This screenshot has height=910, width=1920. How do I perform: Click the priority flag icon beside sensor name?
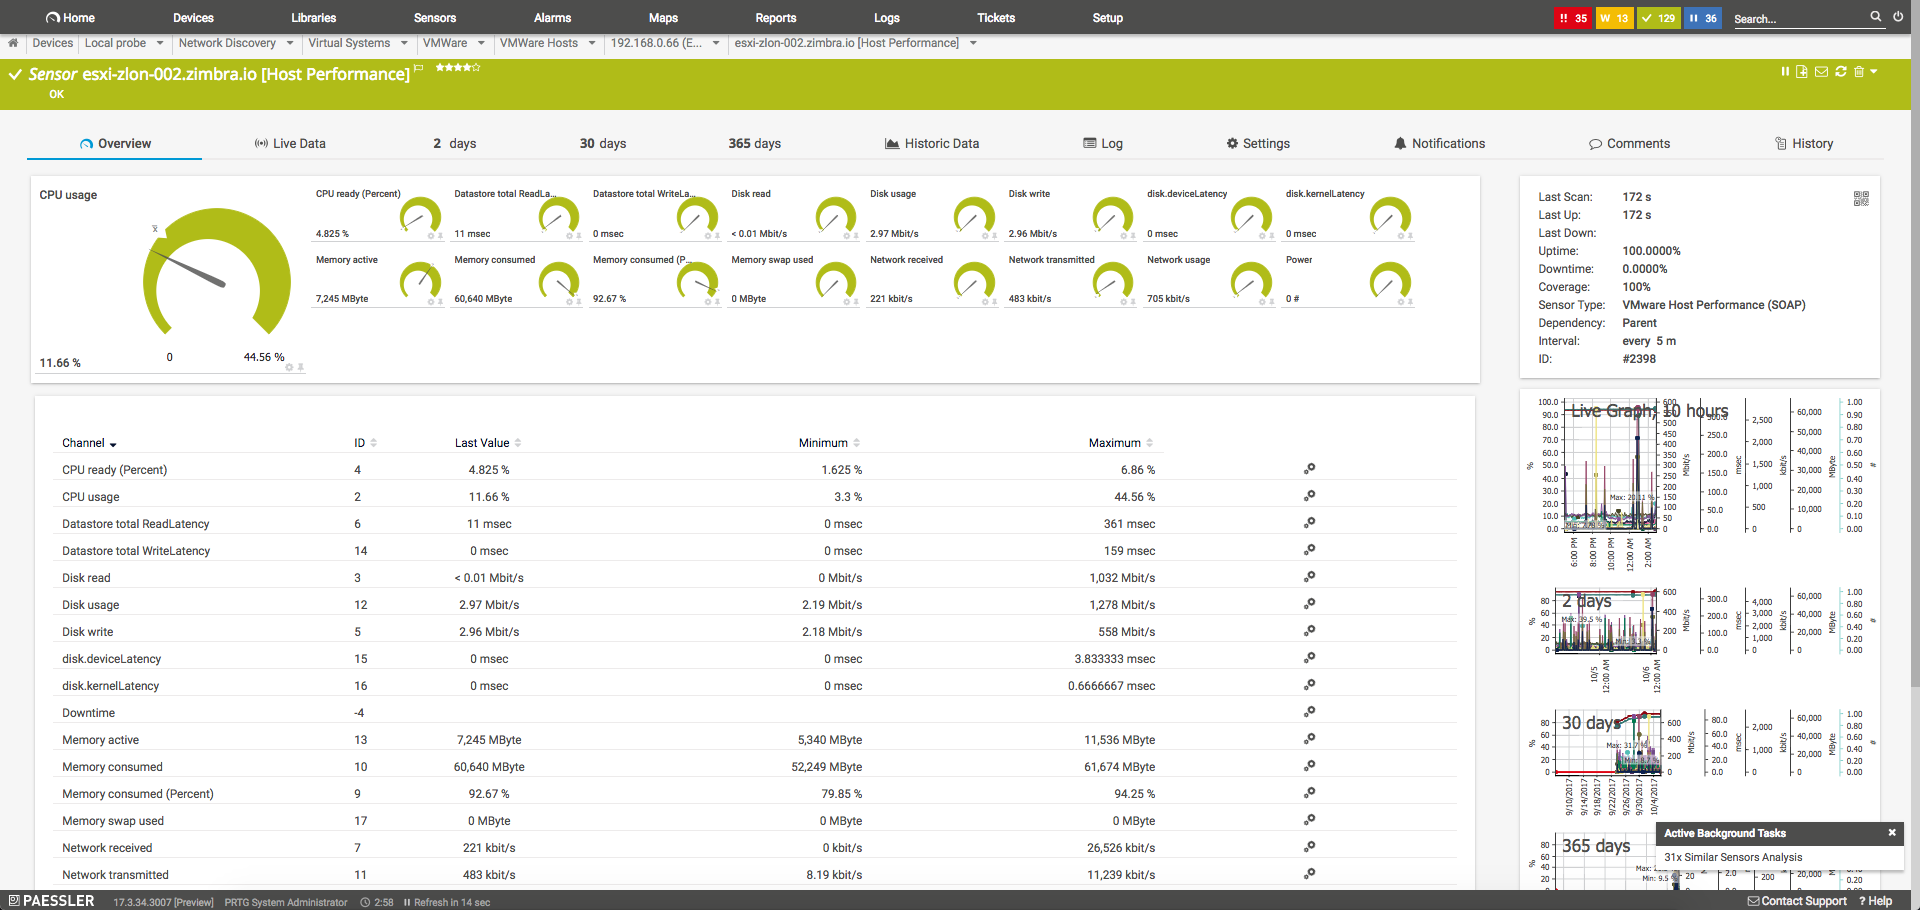[419, 68]
